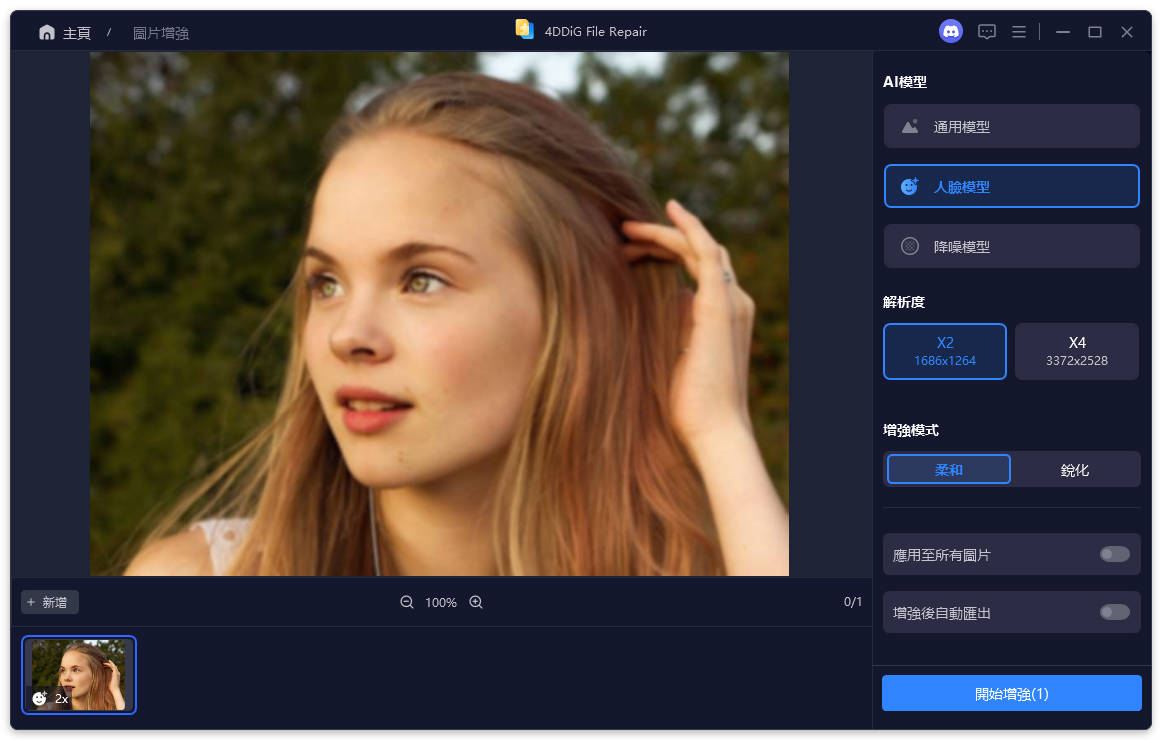Choose the 降噪模型 option
Viewport: 1162px width, 740px height.
click(x=1011, y=246)
